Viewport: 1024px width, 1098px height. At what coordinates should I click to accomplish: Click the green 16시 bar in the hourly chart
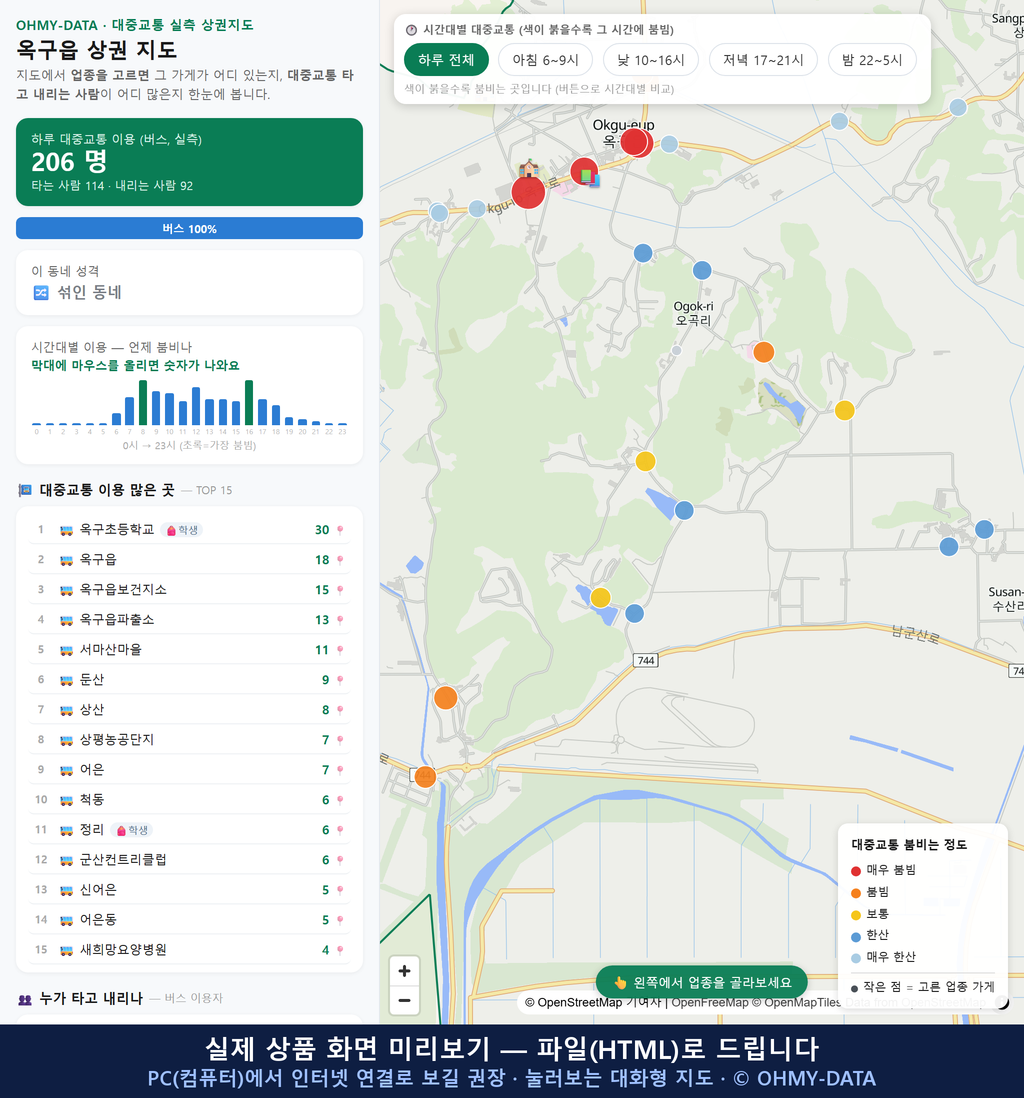pyautogui.click(x=249, y=403)
